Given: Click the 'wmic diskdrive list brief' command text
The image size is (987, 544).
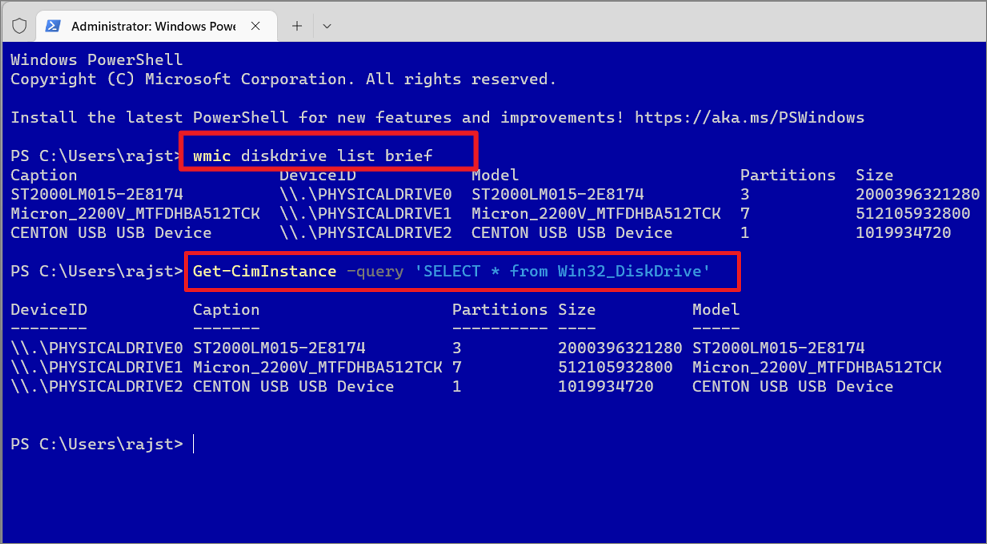Looking at the screenshot, I should 312,156.
